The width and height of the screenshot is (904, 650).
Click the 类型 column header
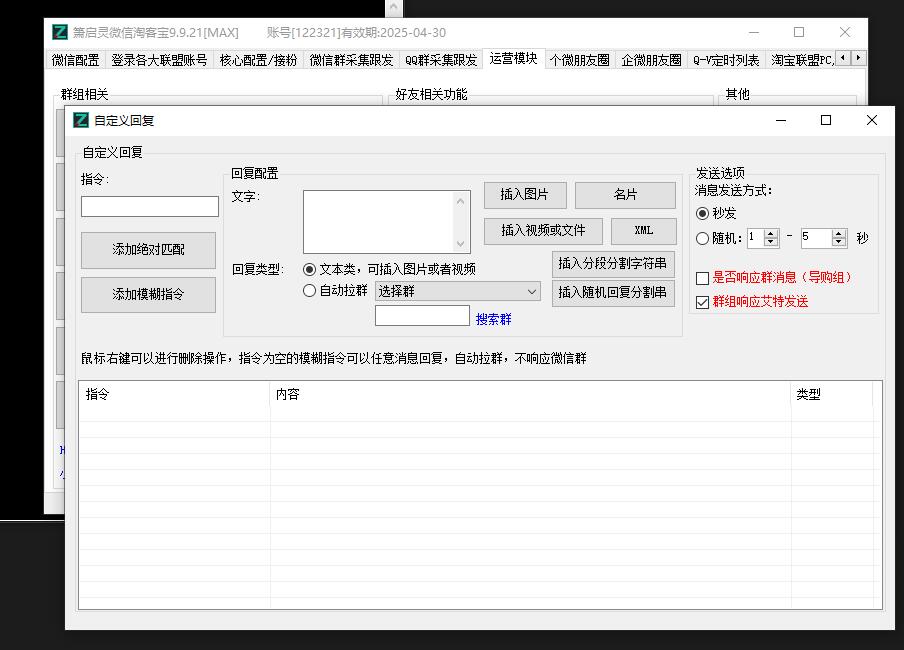tap(832, 394)
